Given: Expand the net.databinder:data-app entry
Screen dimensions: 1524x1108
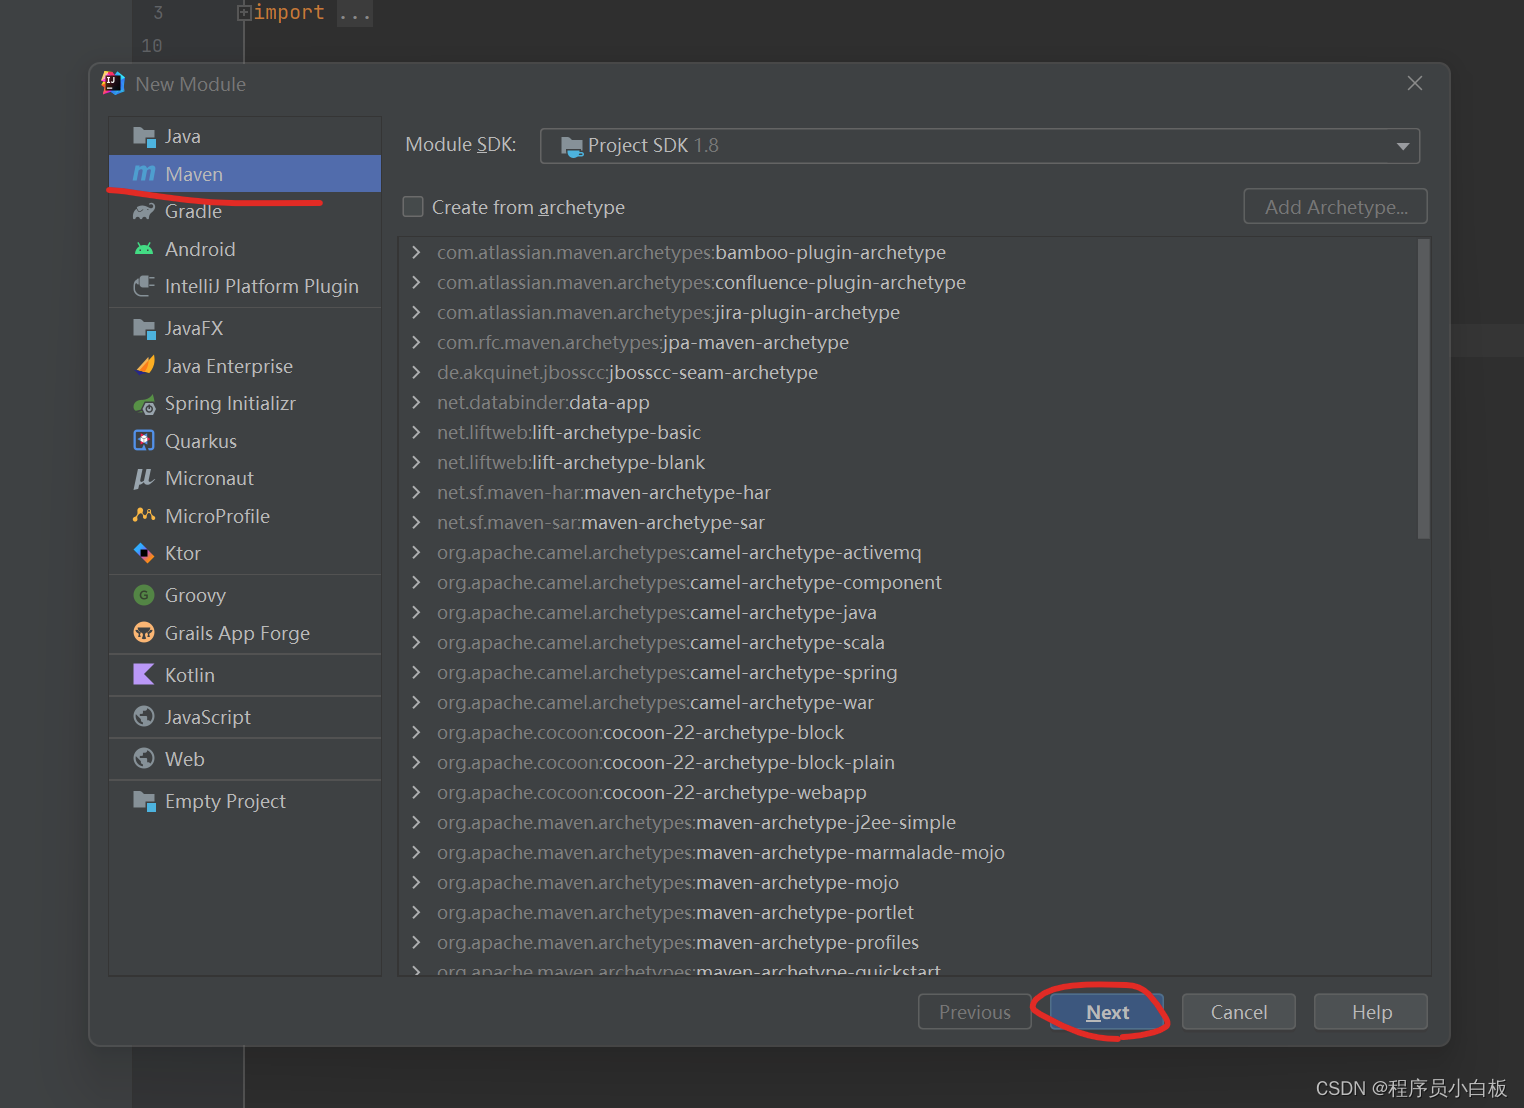Looking at the screenshot, I should 416,402.
